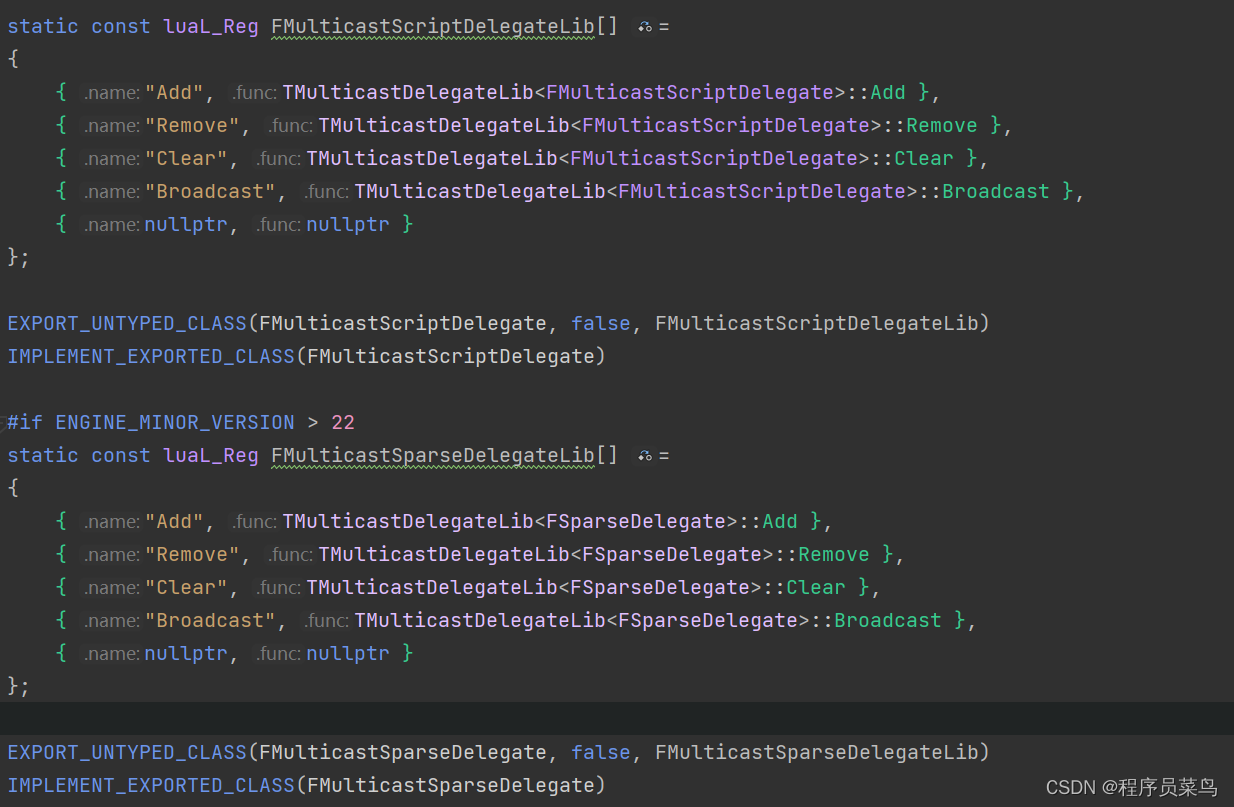1234x807 pixels.
Task: Click .func nullptr value in the sparse table
Action: coord(348,653)
